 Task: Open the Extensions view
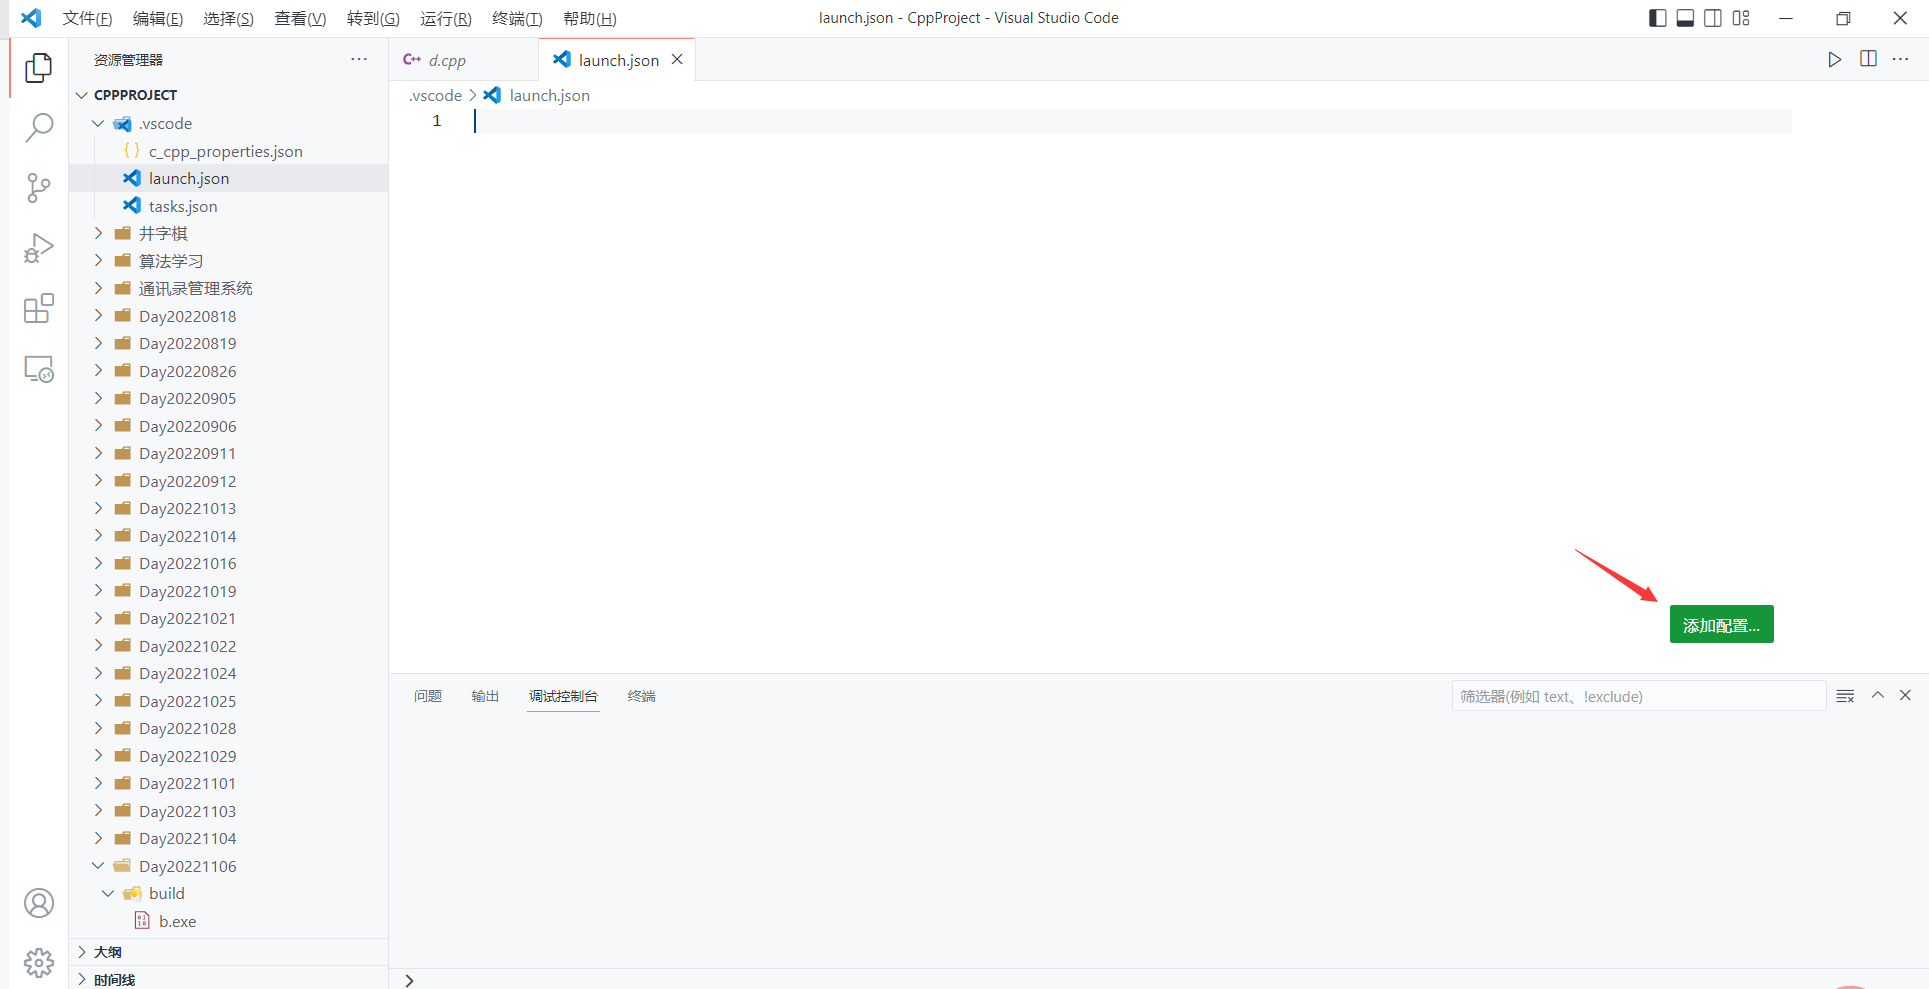tap(38, 308)
